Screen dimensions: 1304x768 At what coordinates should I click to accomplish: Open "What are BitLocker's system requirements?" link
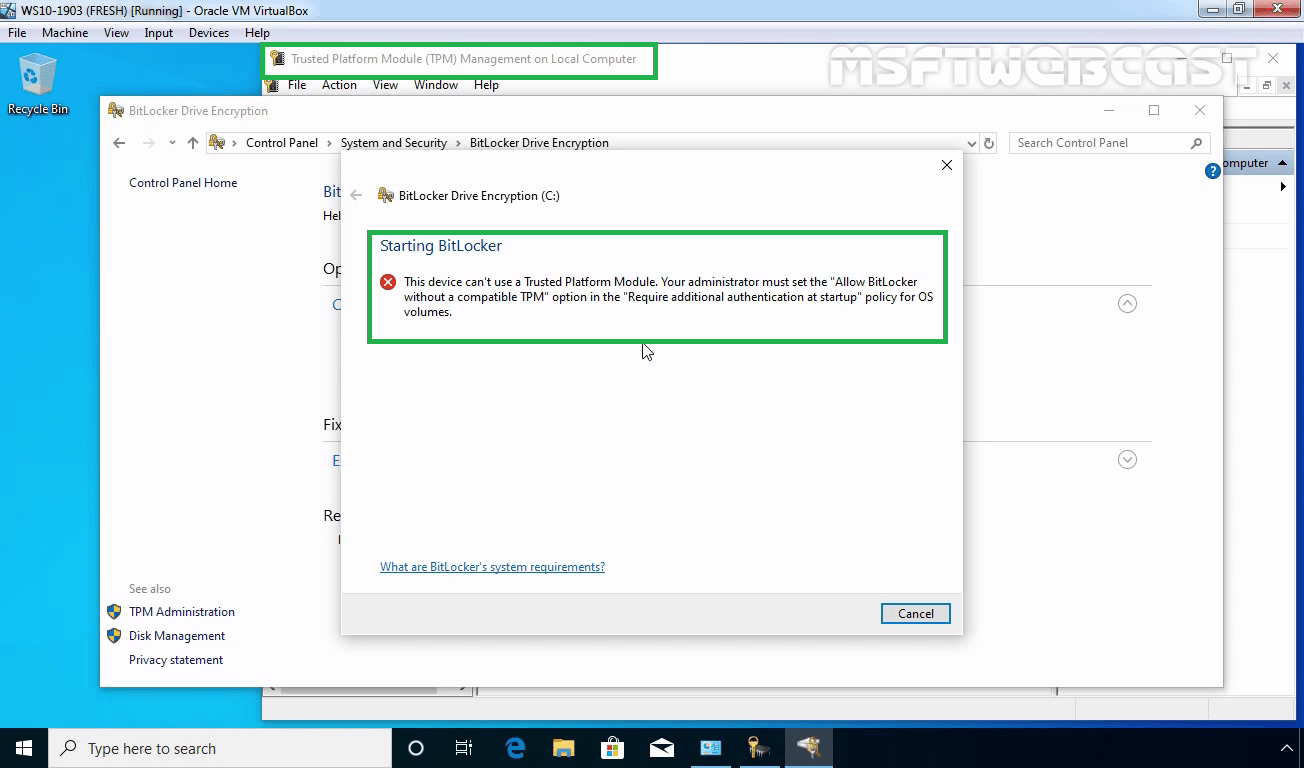pyautogui.click(x=492, y=567)
